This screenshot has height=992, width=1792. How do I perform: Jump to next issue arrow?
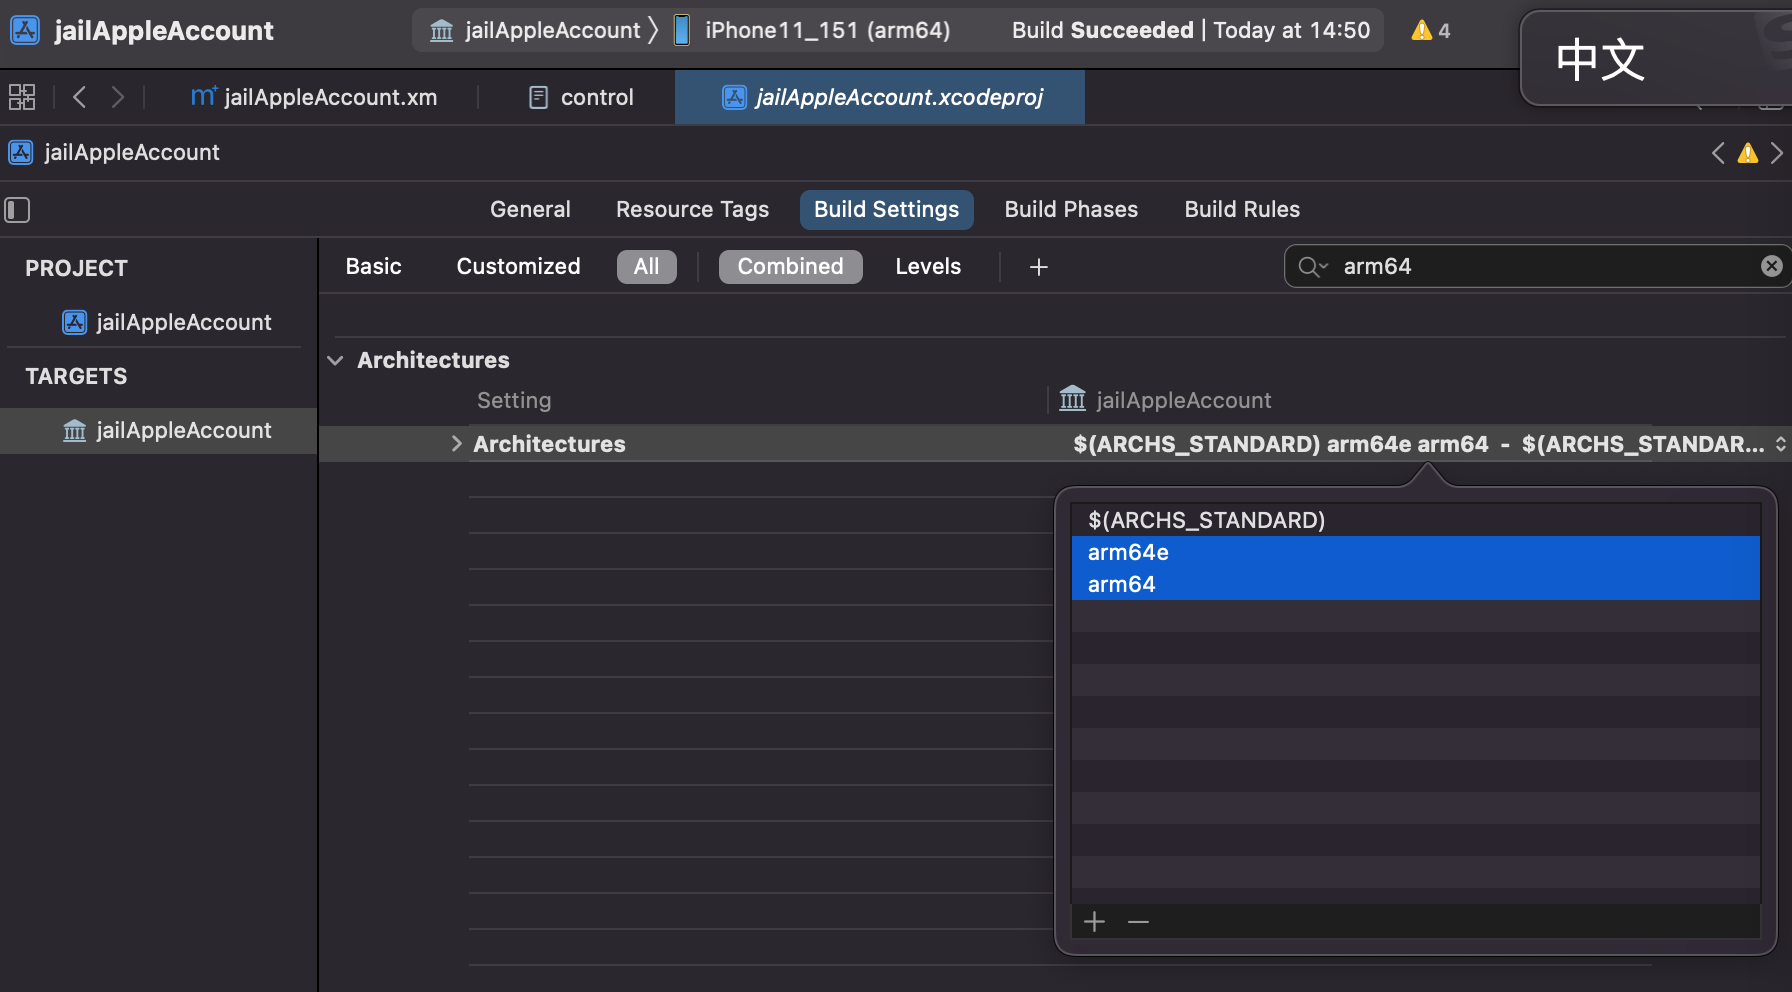[1777, 153]
